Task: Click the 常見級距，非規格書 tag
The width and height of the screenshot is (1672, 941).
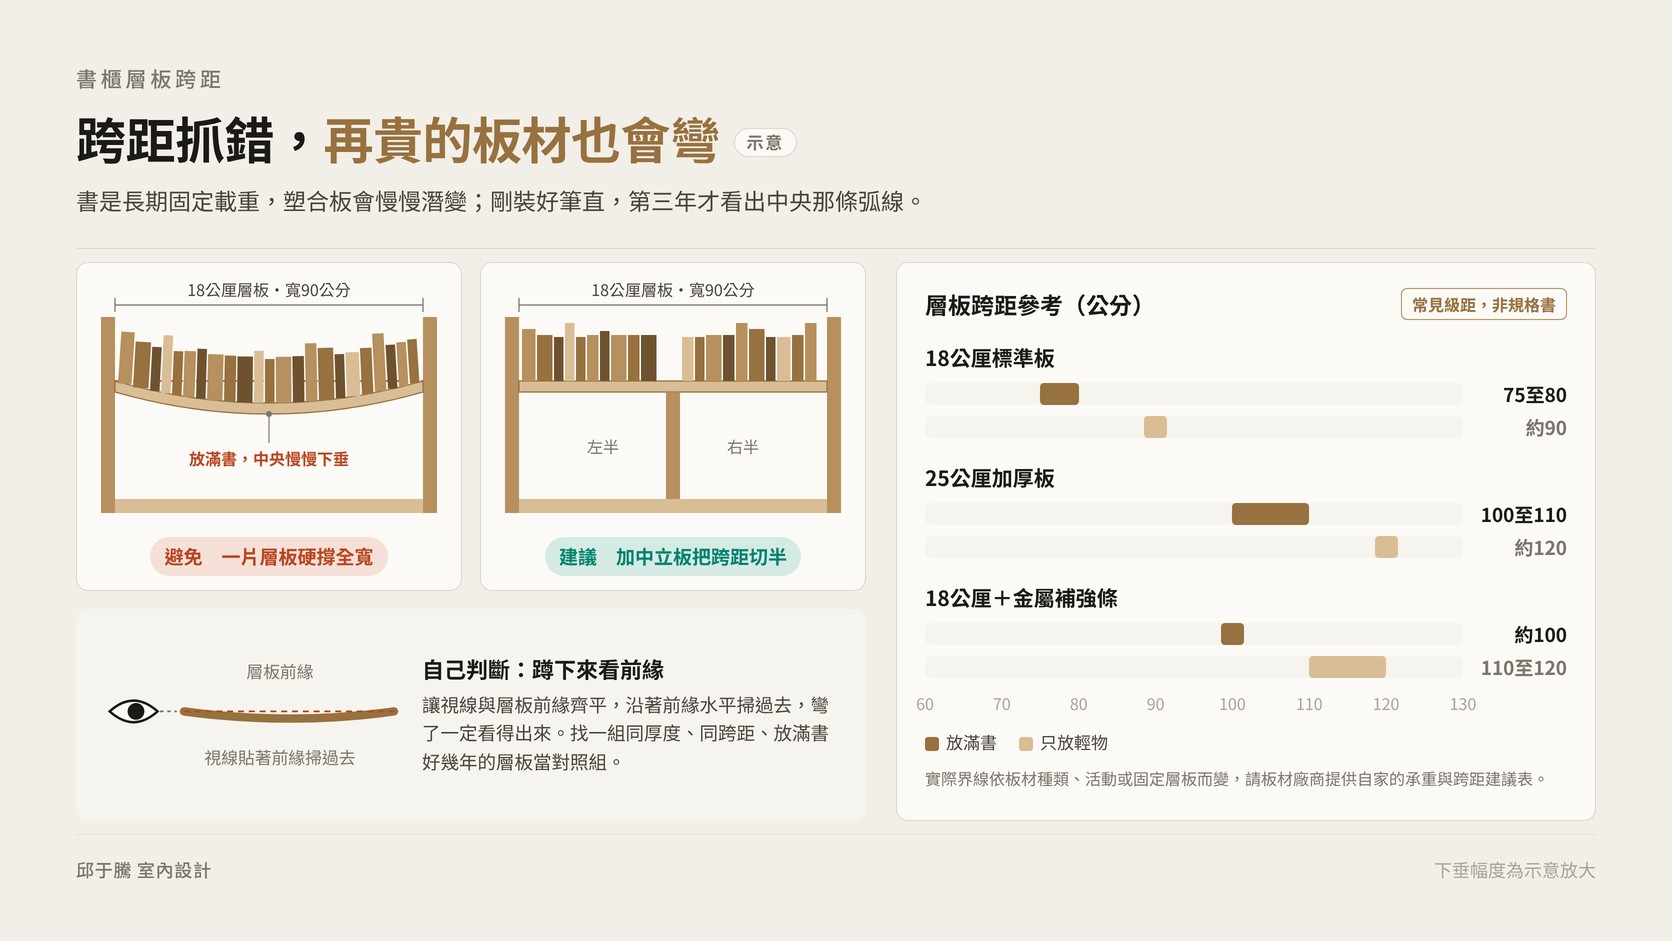Action: (1483, 305)
